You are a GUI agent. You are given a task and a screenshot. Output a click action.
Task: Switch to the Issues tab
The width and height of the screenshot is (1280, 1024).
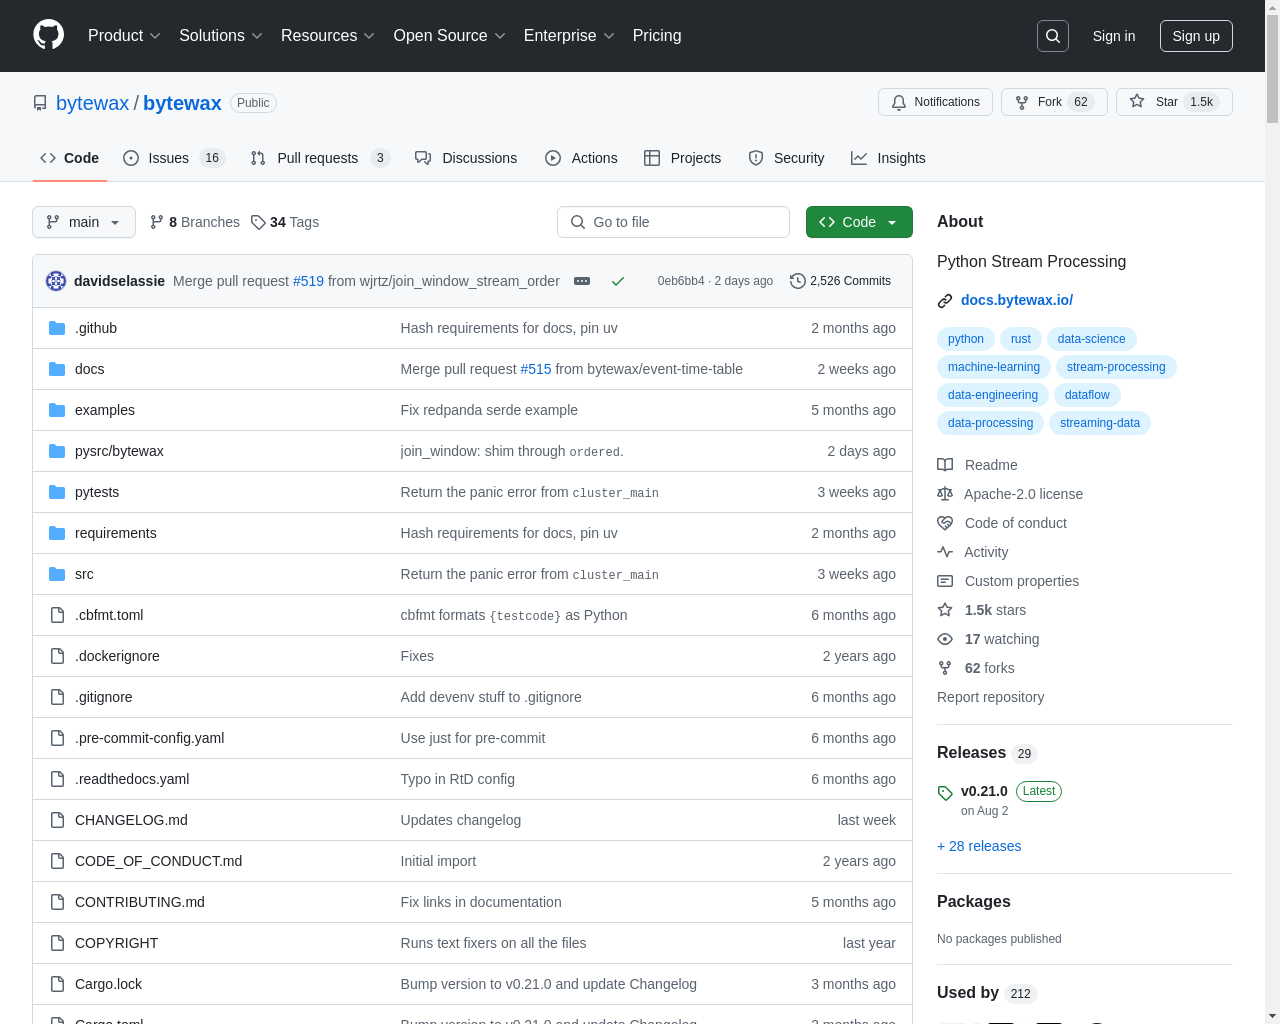174,158
